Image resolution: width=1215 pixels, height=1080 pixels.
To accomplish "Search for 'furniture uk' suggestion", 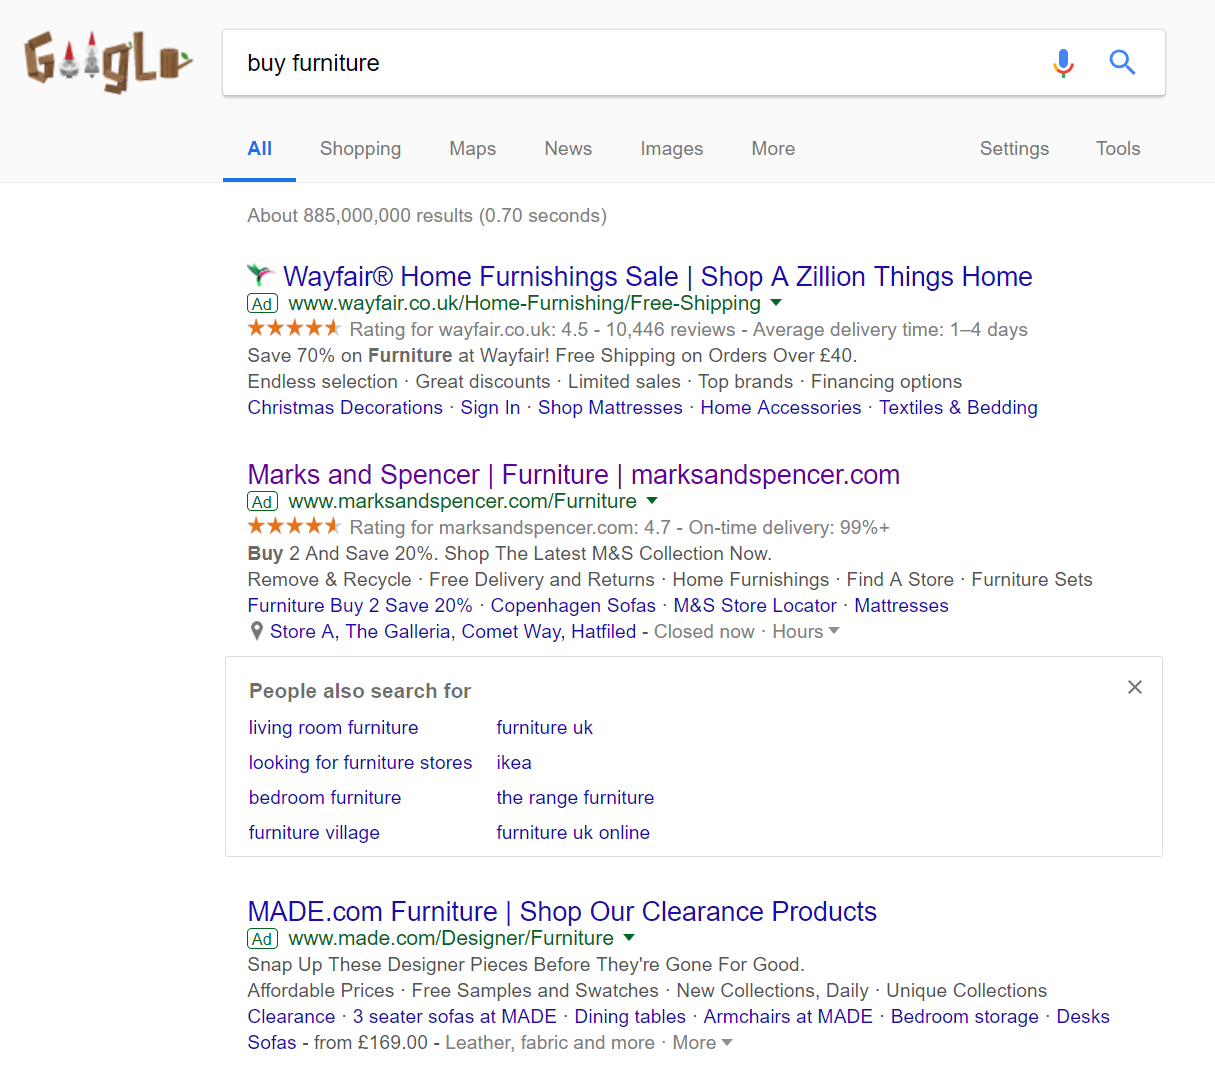I will click(x=545, y=727).
